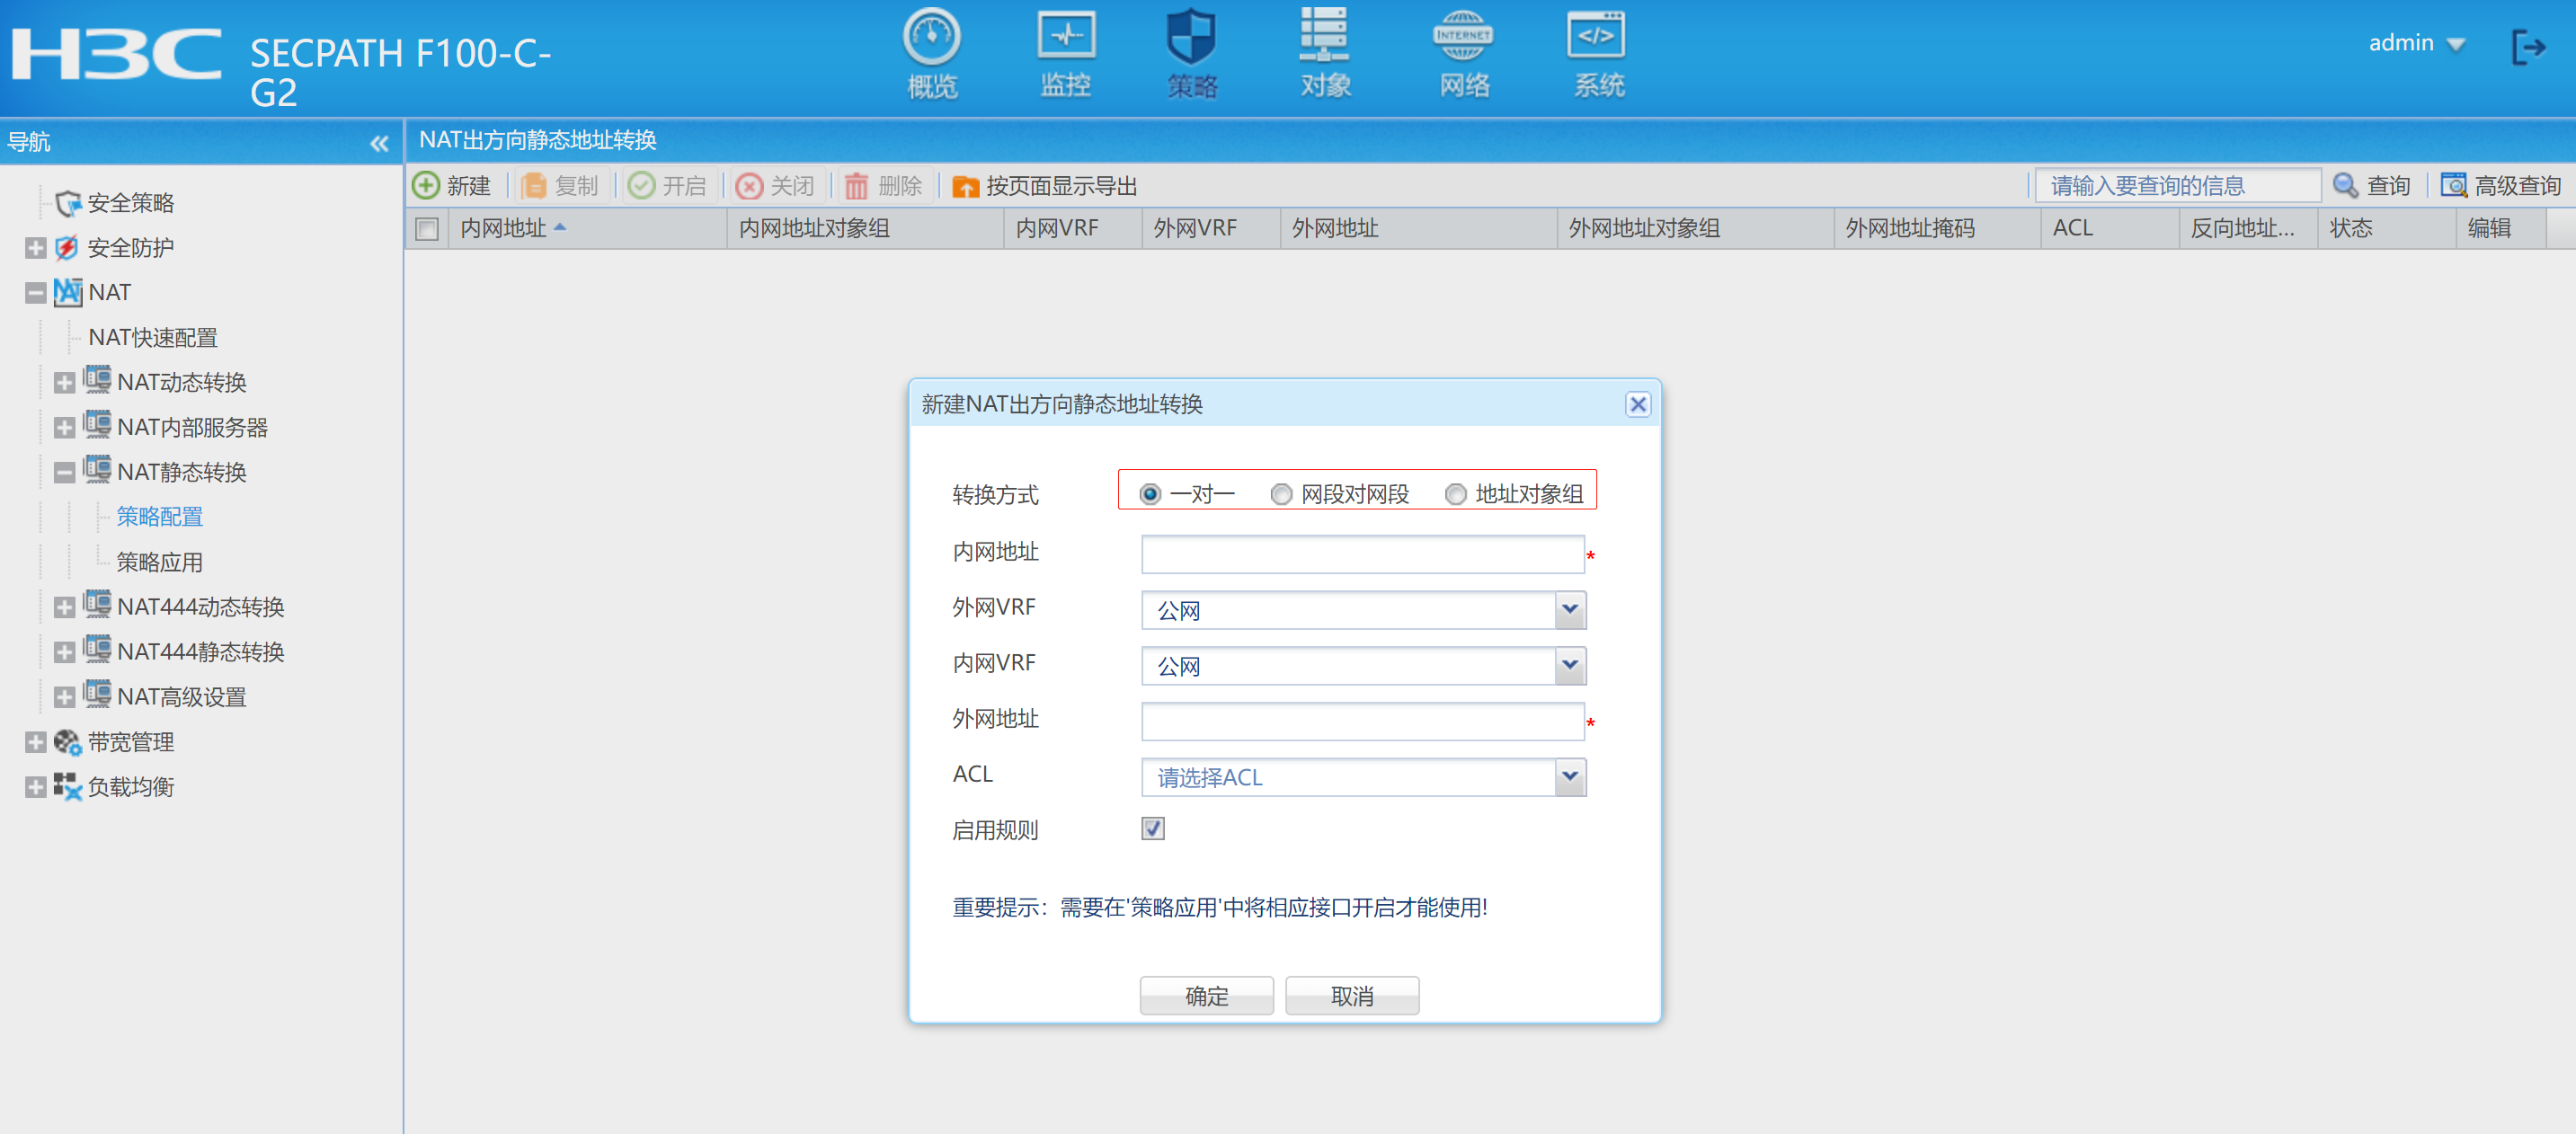Image resolution: width=2576 pixels, height=1134 pixels.
Task: Uncheck the 启用规则 checkbox
Action: tap(1152, 828)
